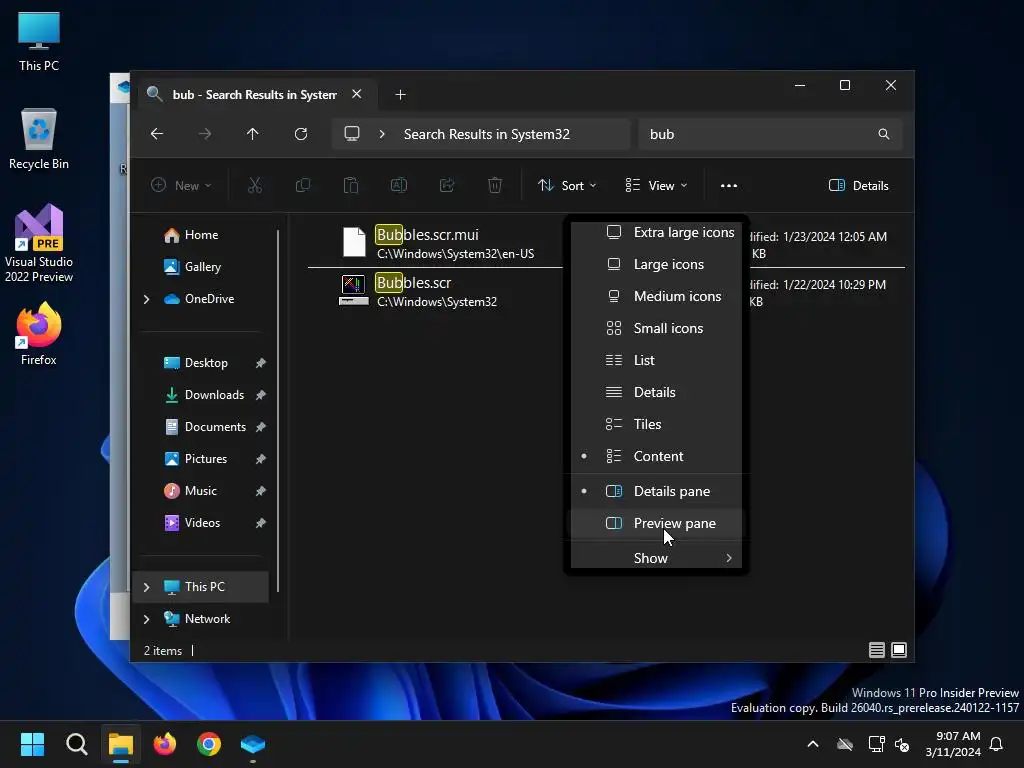Screen dimensions: 1024x768
Task: Click Search Results in System32 breadcrumb
Action: pyautogui.click(x=487, y=134)
